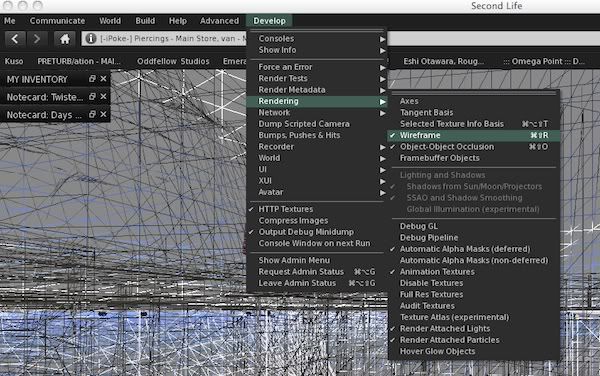The width and height of the screenshot is (600, 376).
Task: Click the location address field
Action: [x=172, y=39]
